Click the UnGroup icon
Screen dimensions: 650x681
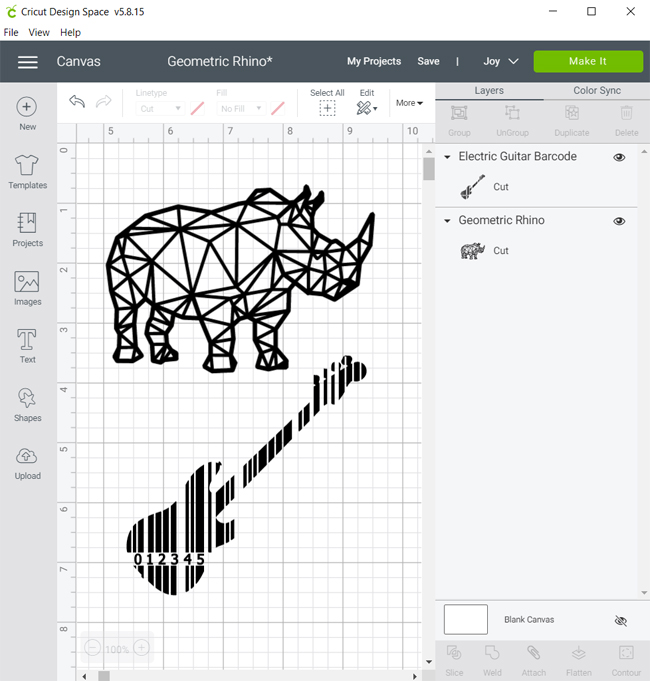point(512,113)
